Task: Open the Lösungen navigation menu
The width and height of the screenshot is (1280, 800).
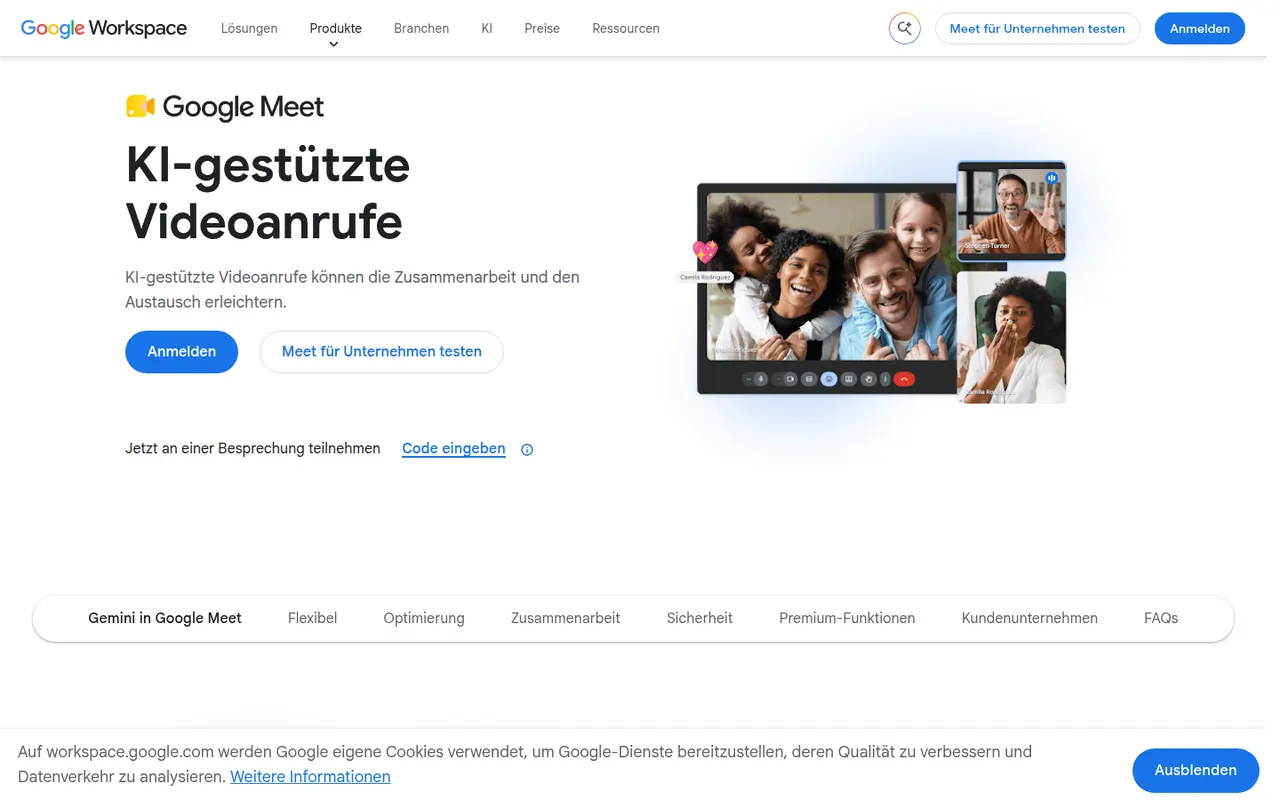Action: pyautogui.click(x=249, y=28)
